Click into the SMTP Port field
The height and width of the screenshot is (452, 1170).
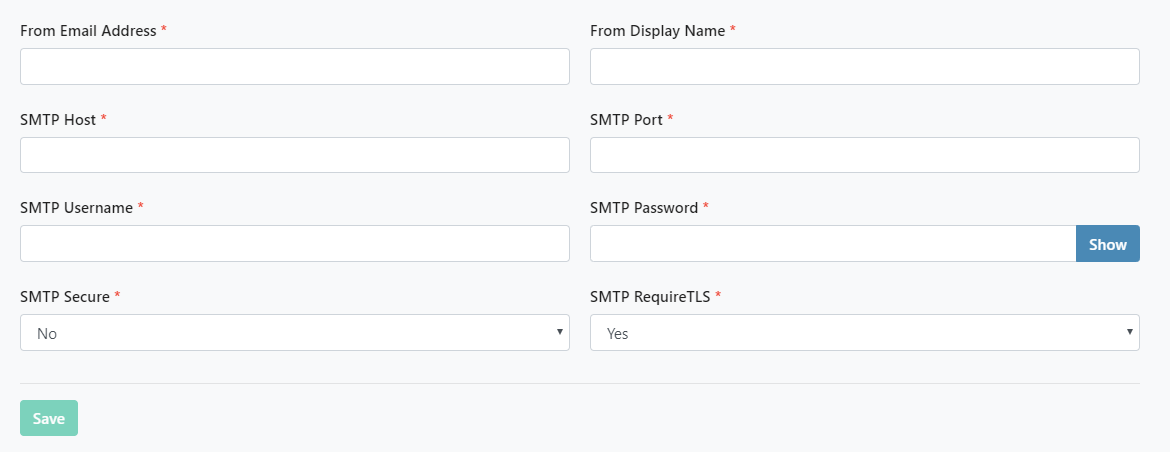864,155
